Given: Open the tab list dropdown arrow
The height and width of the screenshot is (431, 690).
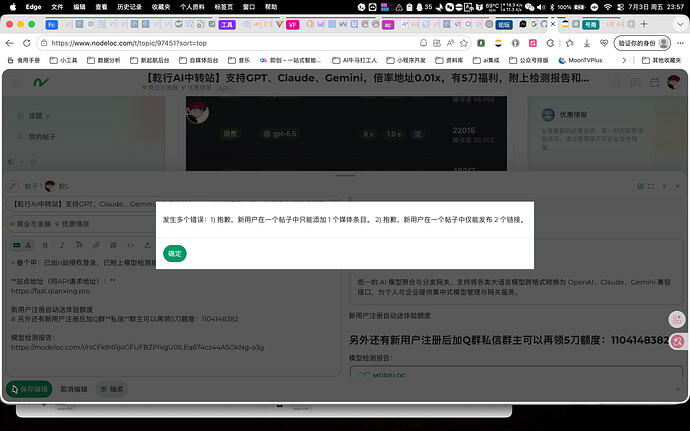Looking at the screenshot, I should [680, 24].
